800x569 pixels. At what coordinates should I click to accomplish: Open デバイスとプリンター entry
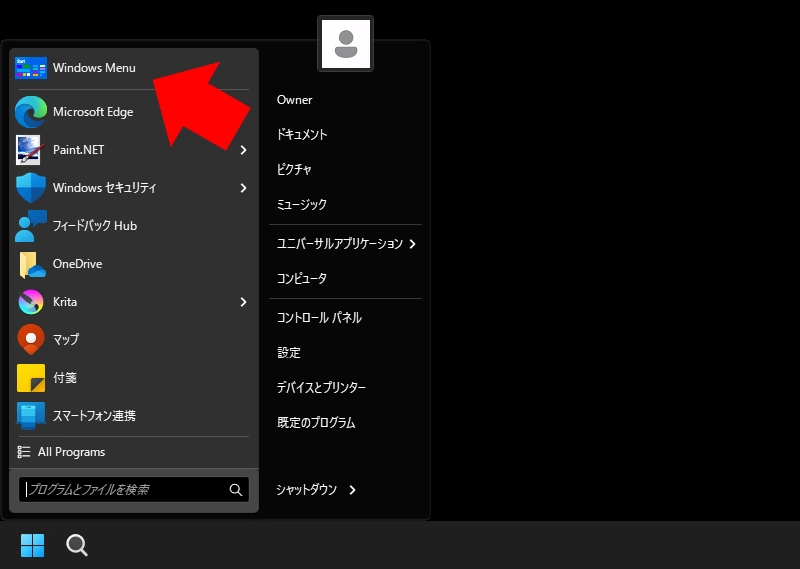coord(321,388)
